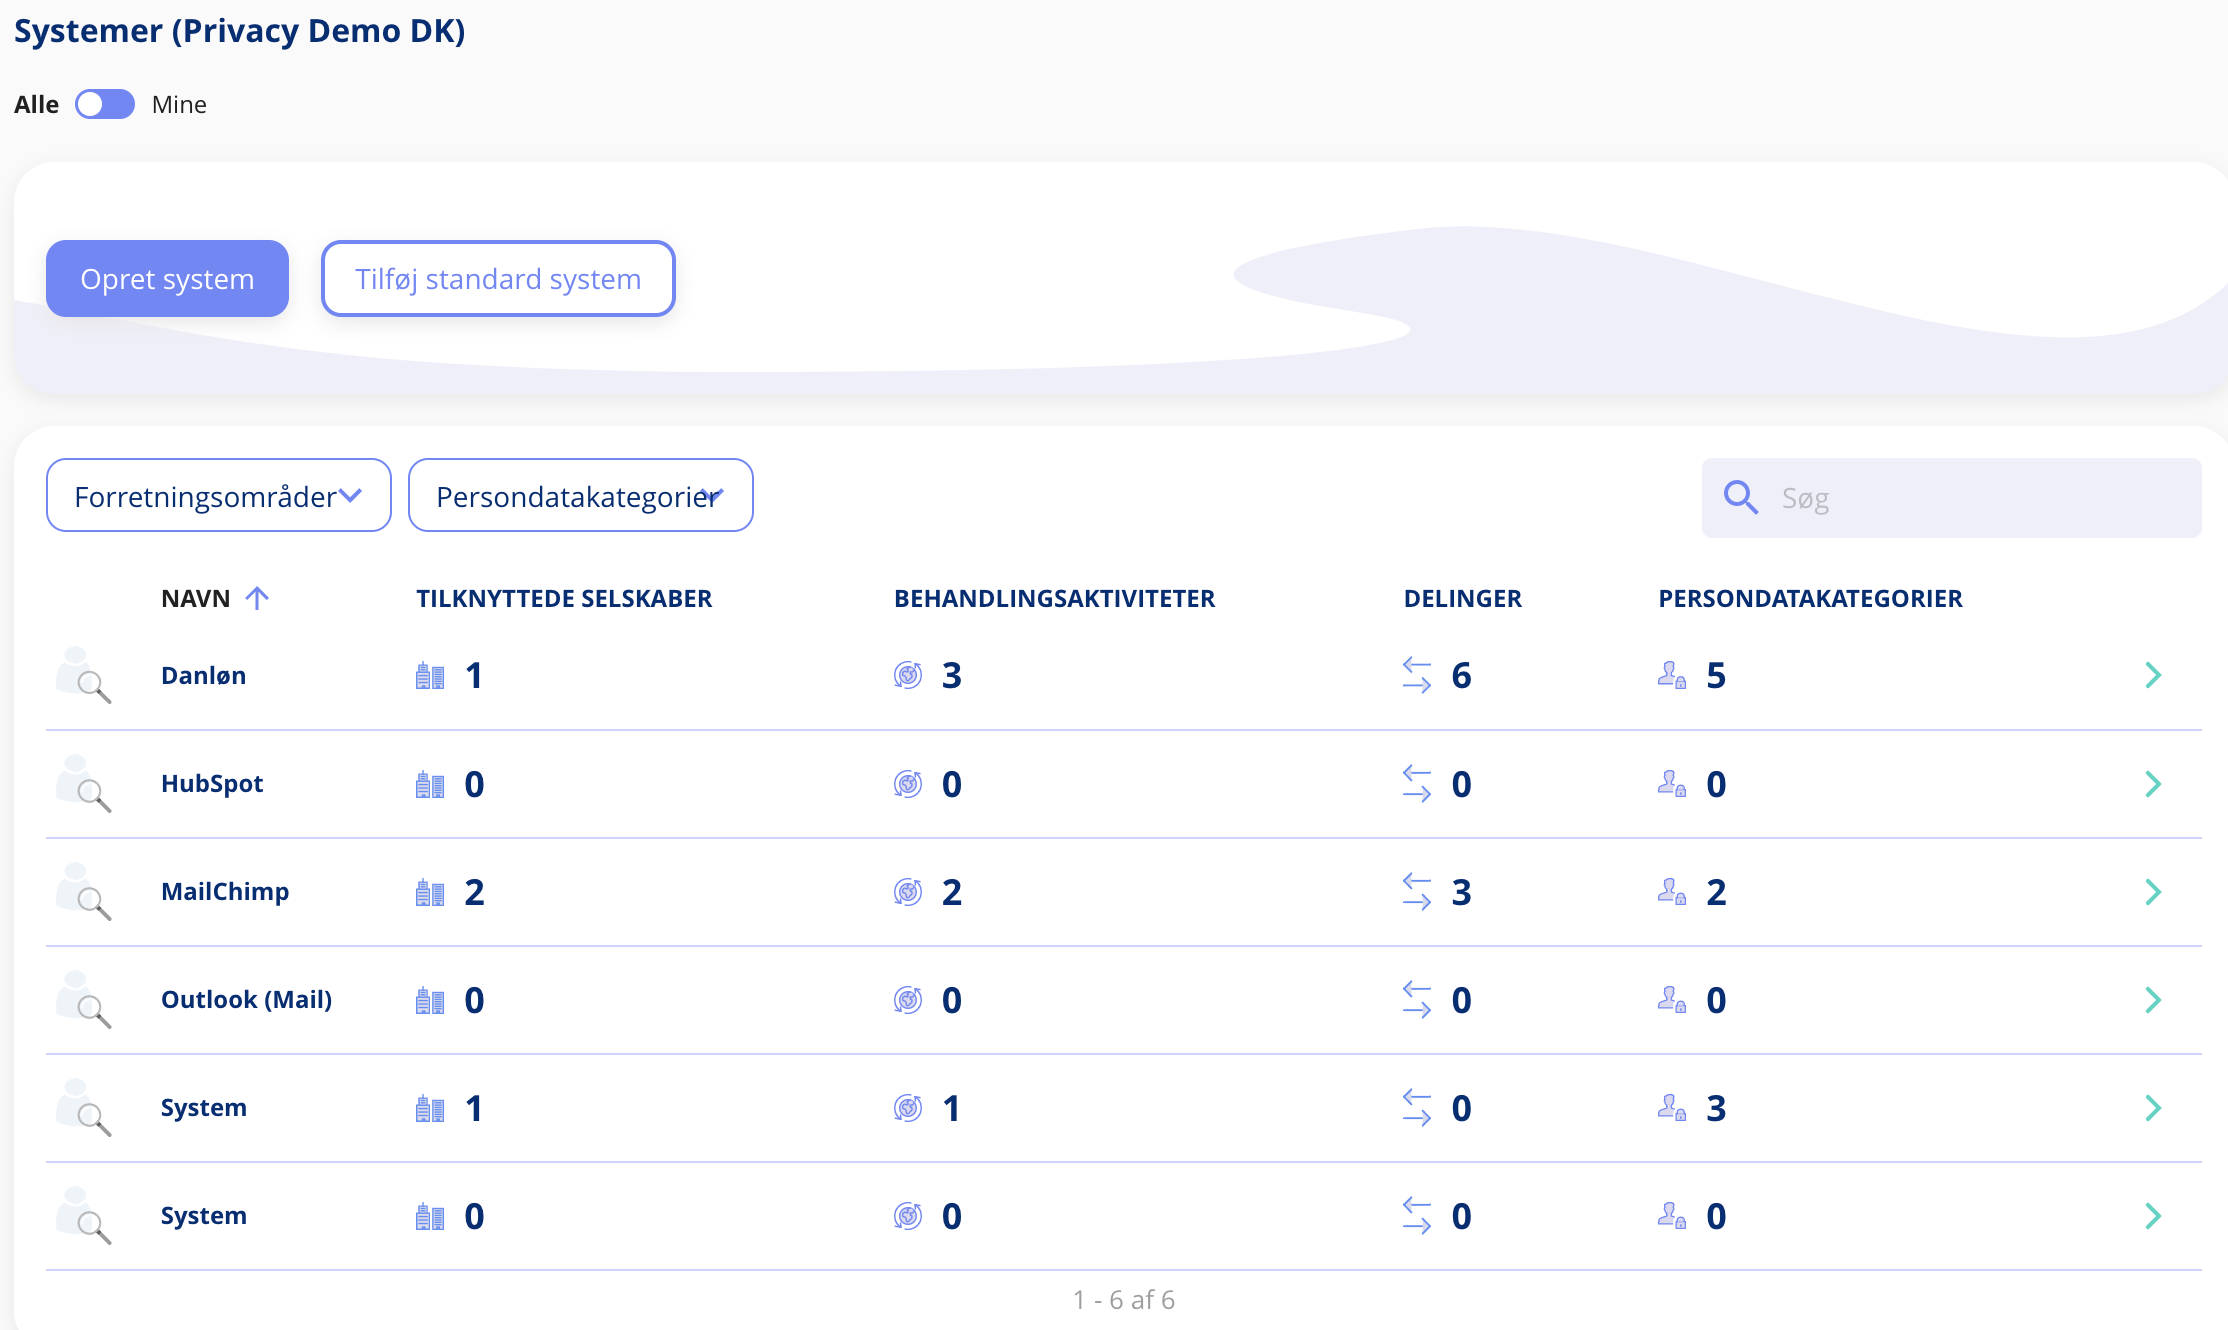Sort by NAVN column arrow
Viewport: 2228px width, 1330px height.
[x=257, y=598]
